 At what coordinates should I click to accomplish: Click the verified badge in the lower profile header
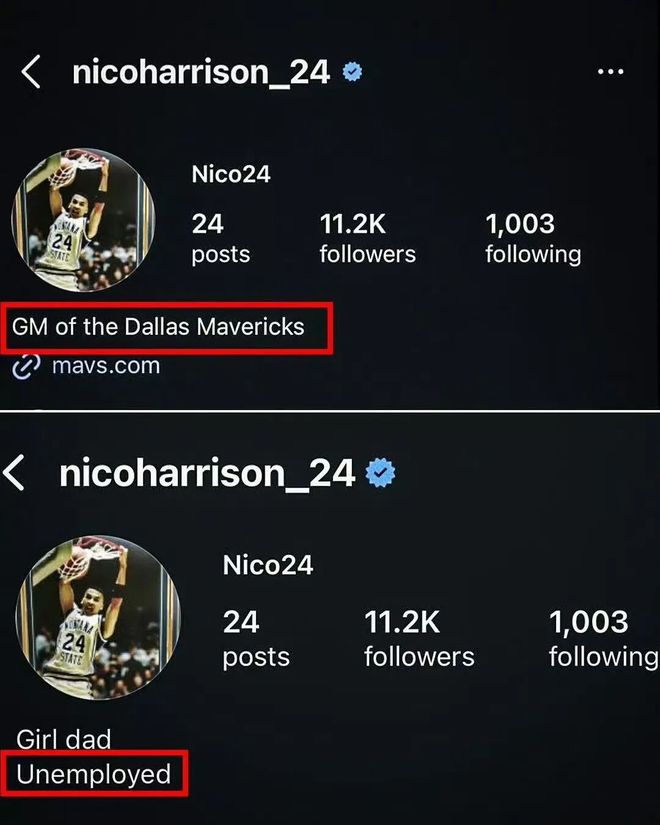(380, 473)
